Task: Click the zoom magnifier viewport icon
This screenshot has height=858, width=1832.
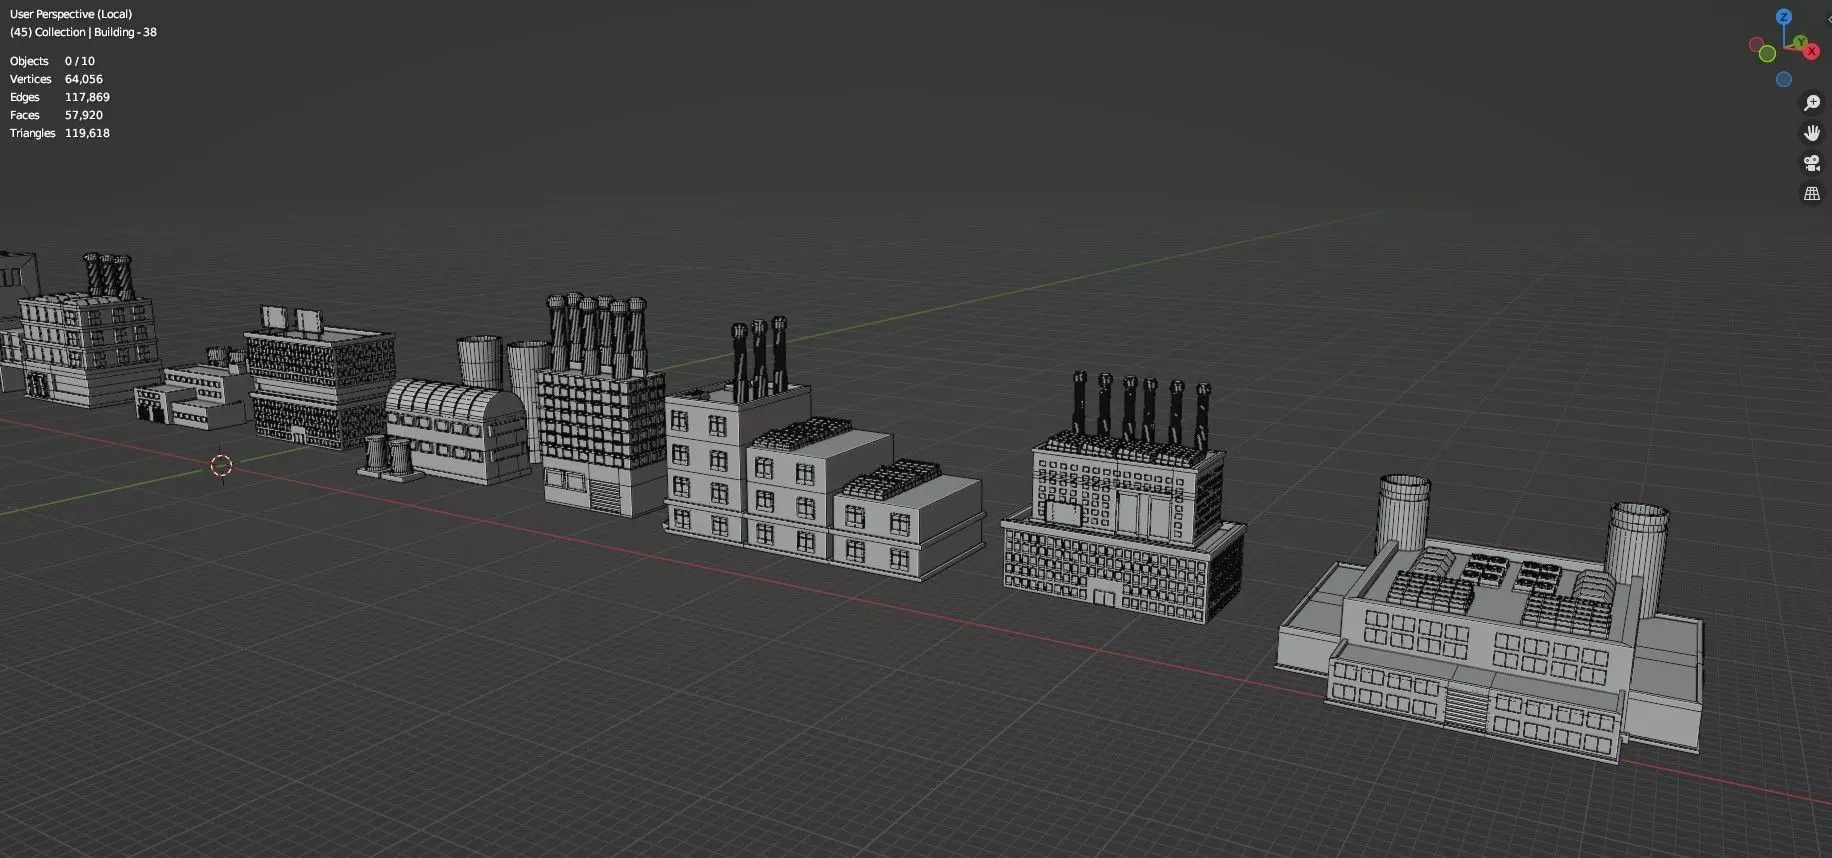Action: click(x=1812, y=103)
